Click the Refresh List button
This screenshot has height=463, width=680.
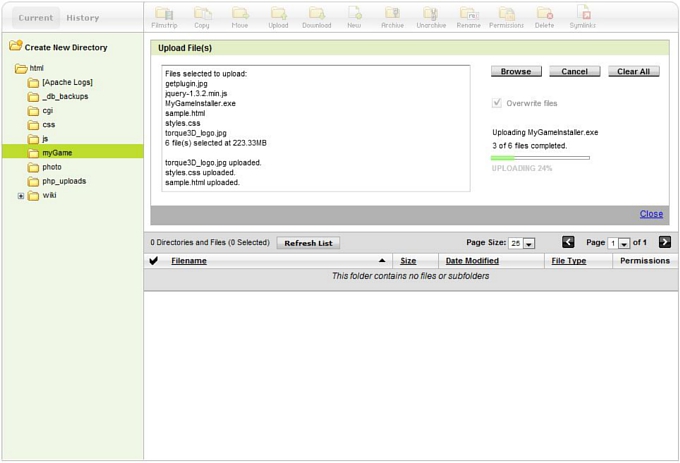(x=308, y=243)
